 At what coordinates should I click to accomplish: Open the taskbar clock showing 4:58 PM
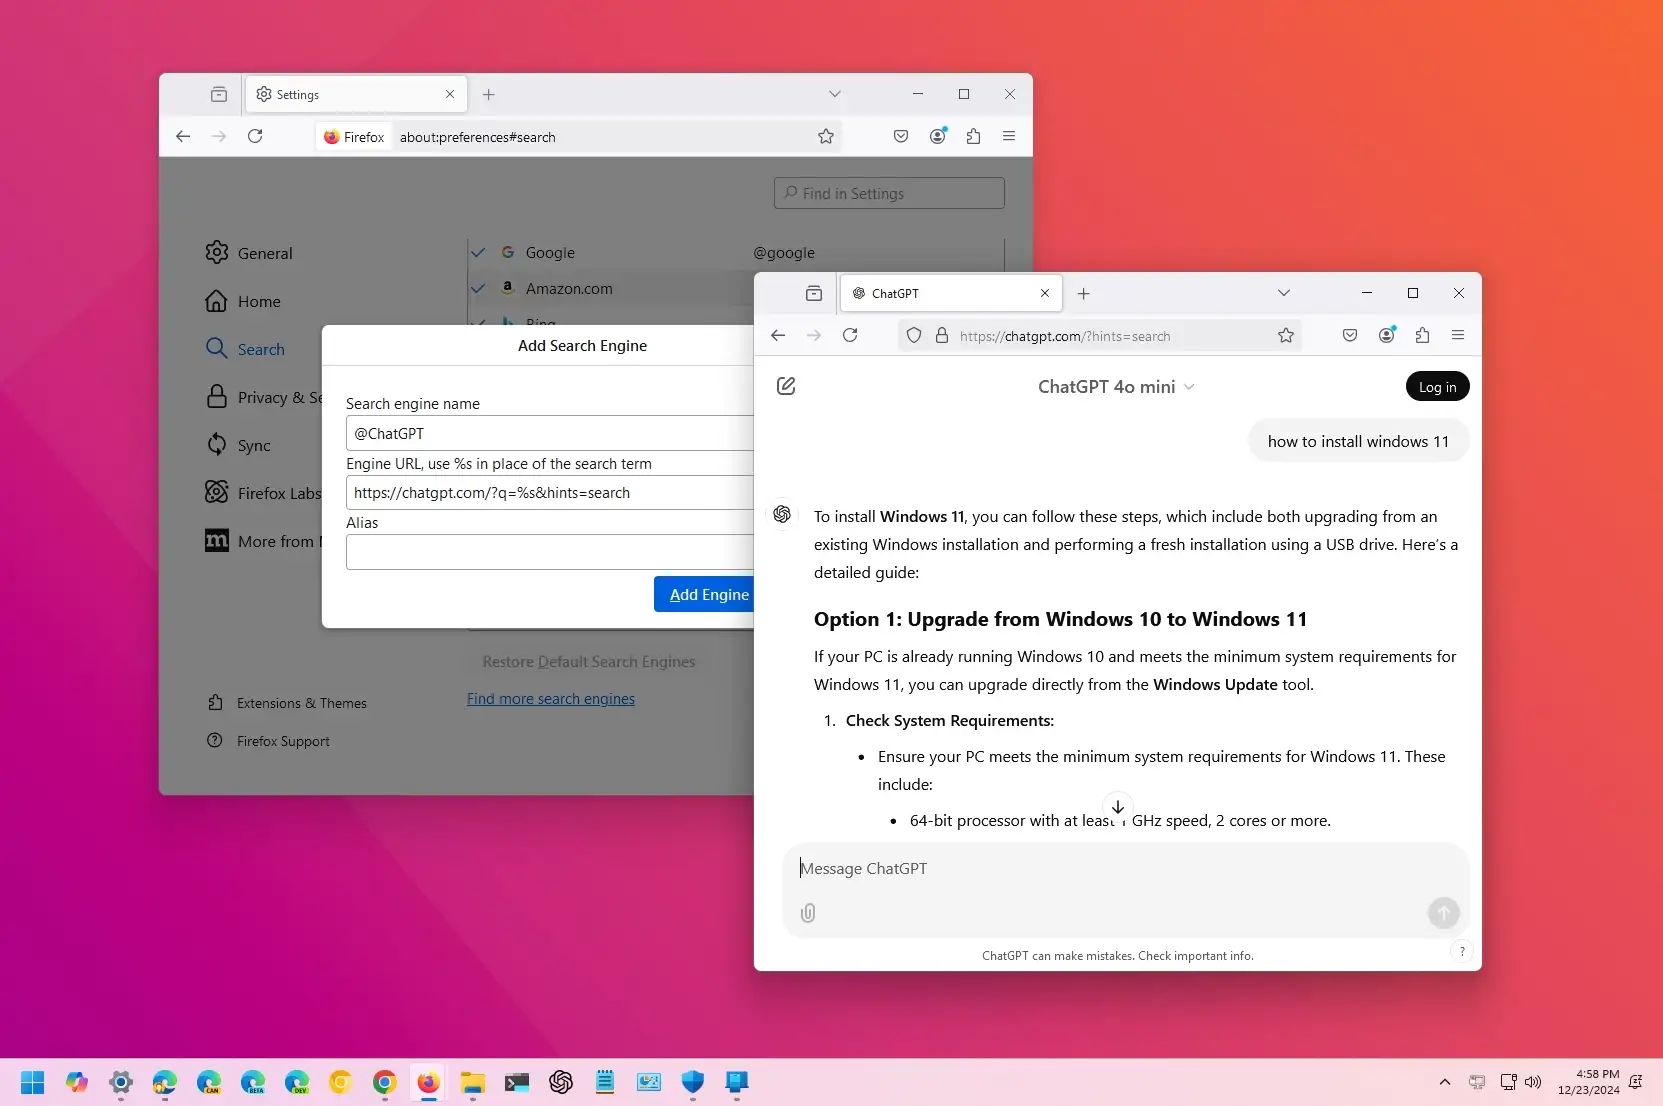tap(1589, 1082)
